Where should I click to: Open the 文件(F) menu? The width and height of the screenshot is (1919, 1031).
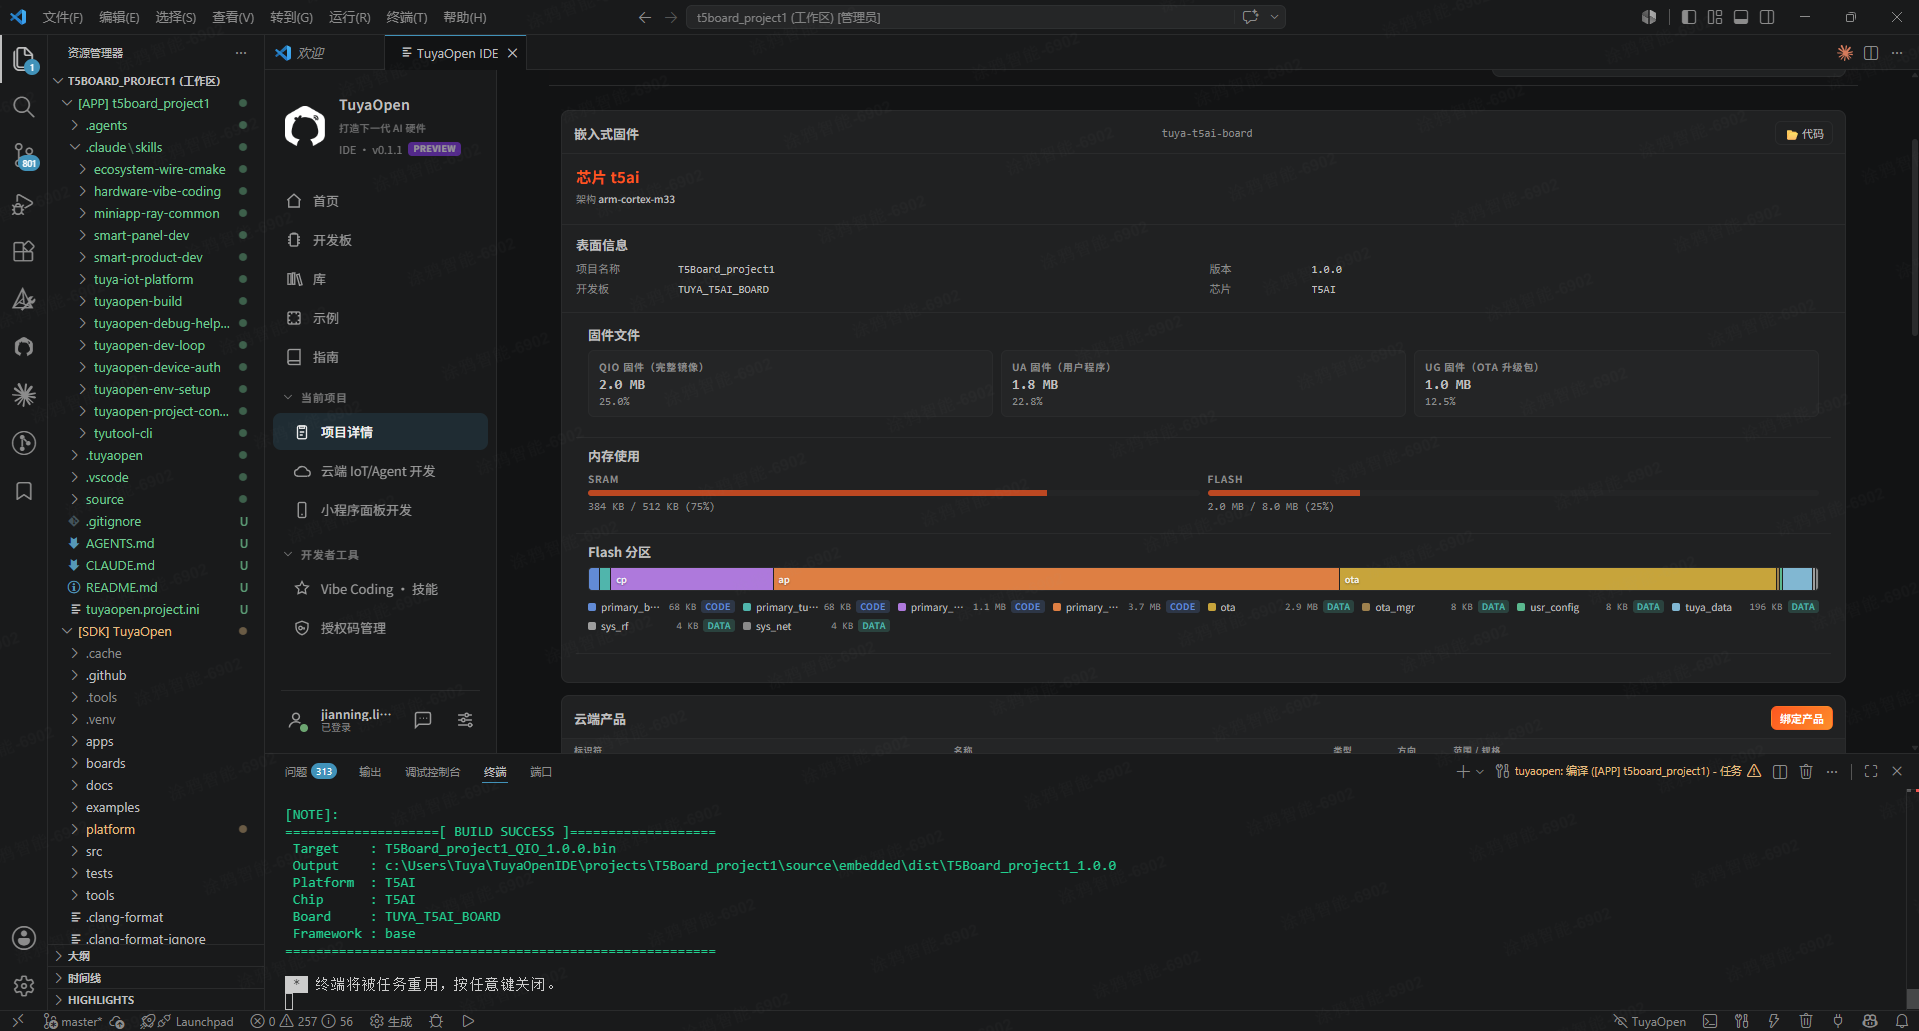pyautogui.click(x=63, y=17)
